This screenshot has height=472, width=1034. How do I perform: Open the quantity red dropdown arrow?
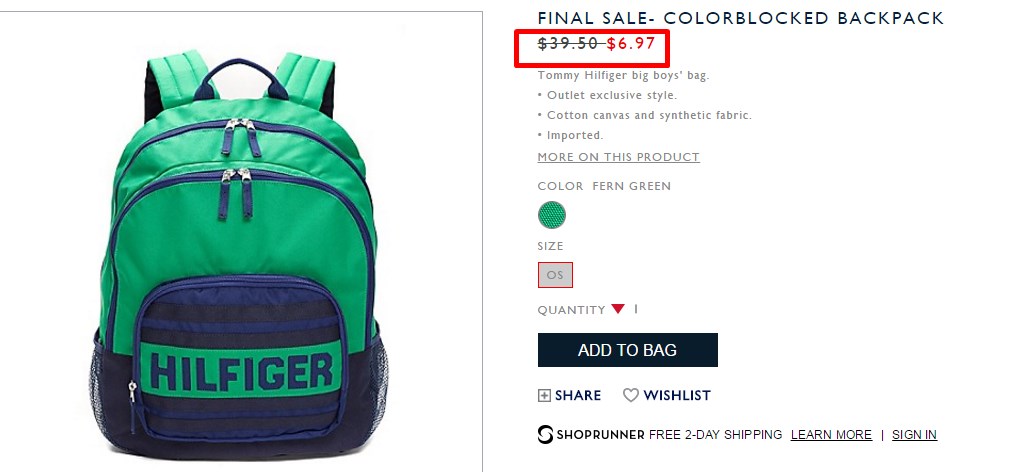pyautogui.click(x=618, y=309)
